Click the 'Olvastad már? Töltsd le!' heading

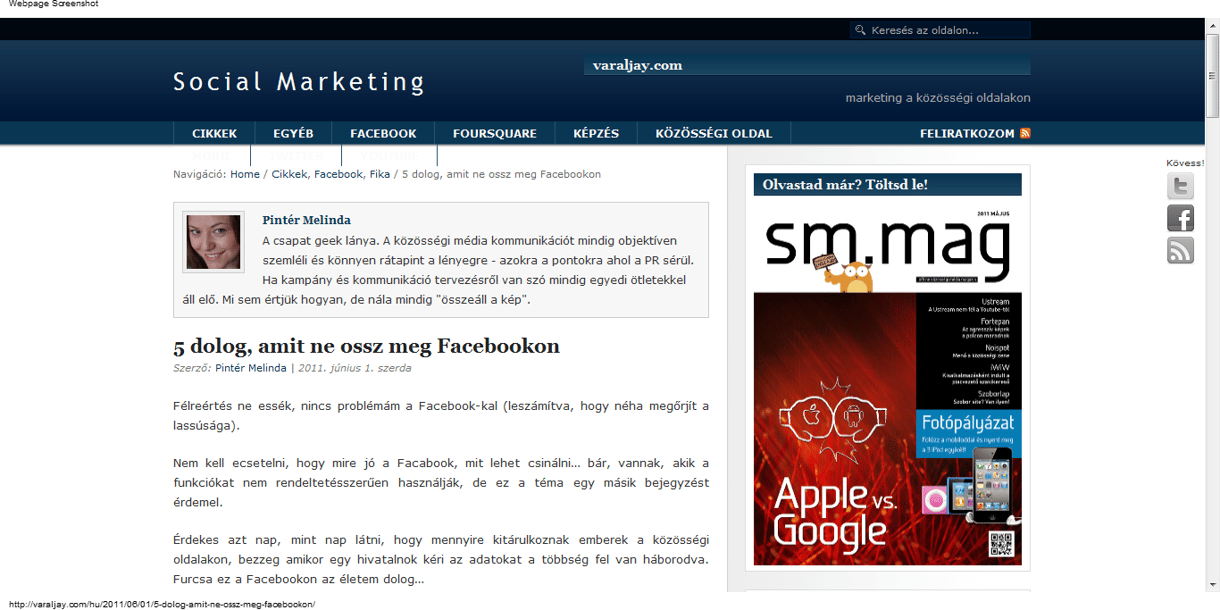tap(845, 185)
